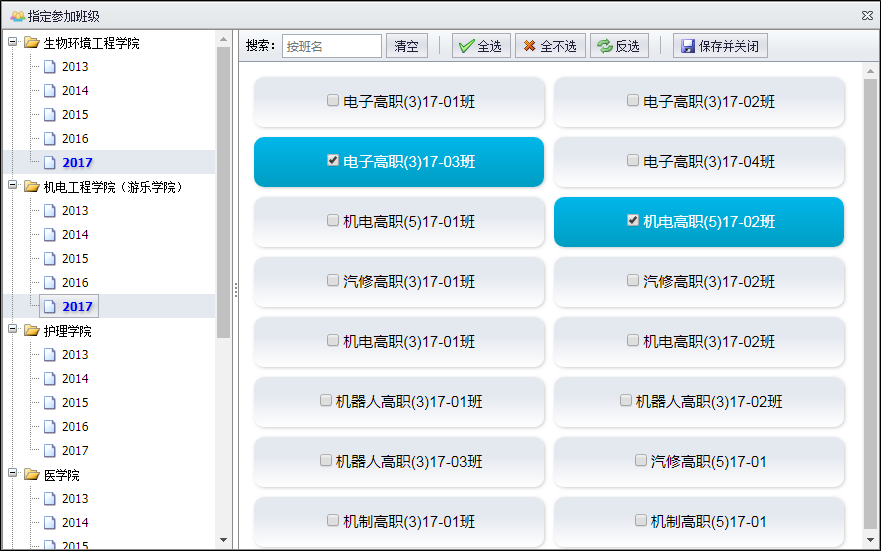Screen dimensions: 881x551
Task: Select 2013 under 医学院
Action: click(x=75, y=499)
